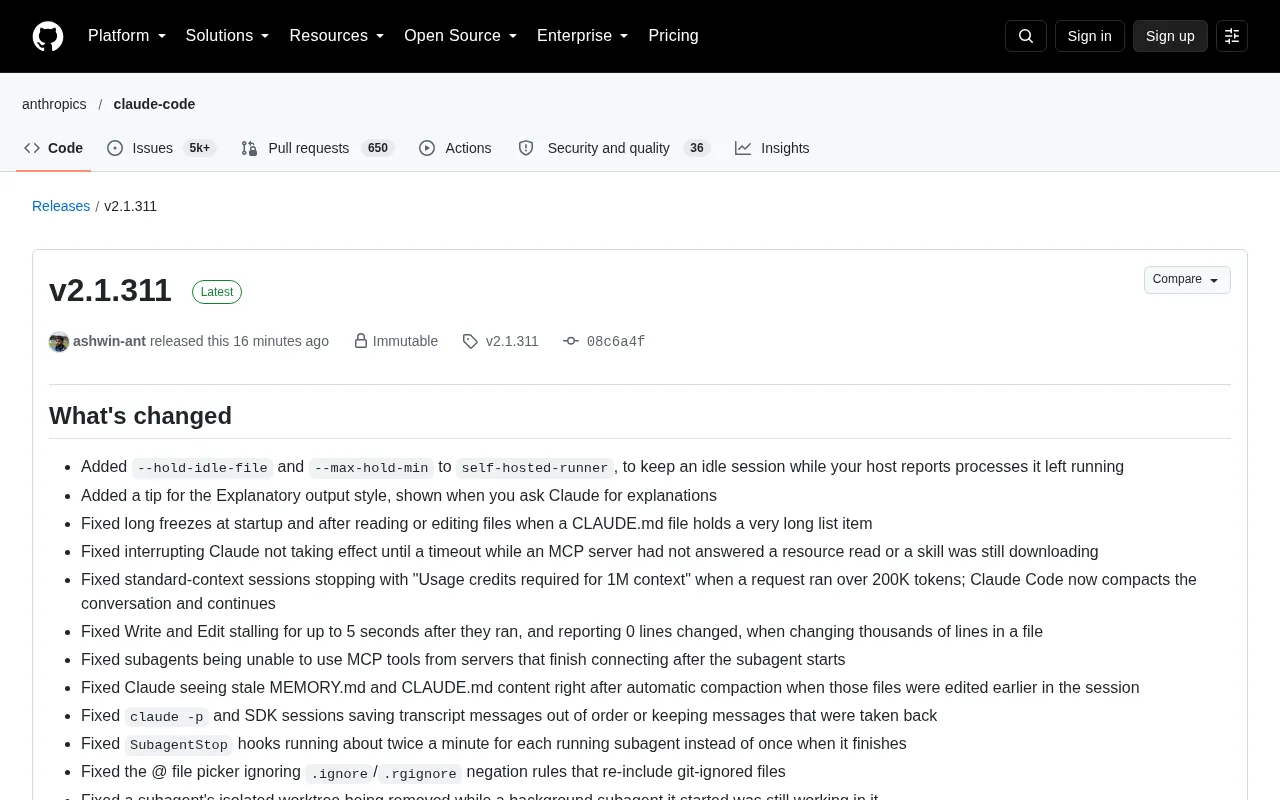The image size is (1280, 800).
Task: Click the tag icon beside v2.1.311
Action: coord(470,341)
